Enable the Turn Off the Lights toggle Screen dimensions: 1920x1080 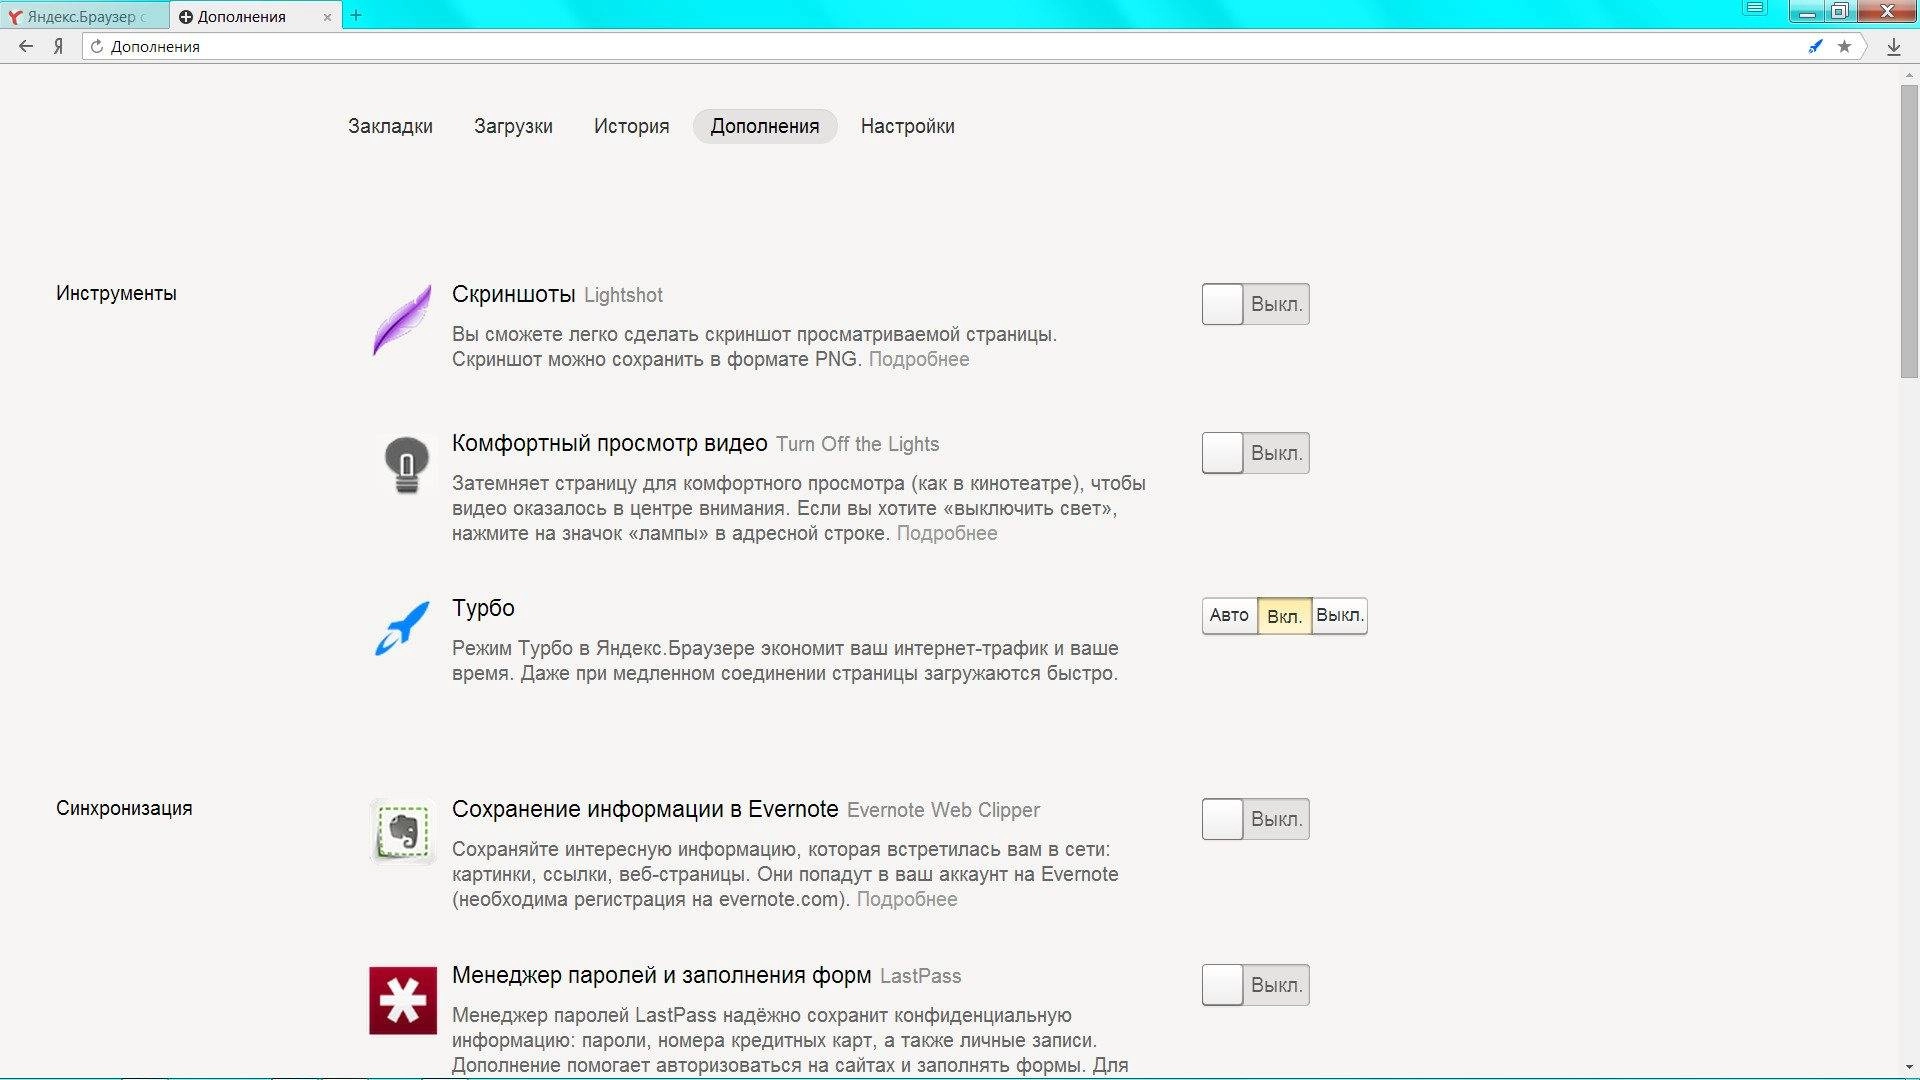(1255, 453)
